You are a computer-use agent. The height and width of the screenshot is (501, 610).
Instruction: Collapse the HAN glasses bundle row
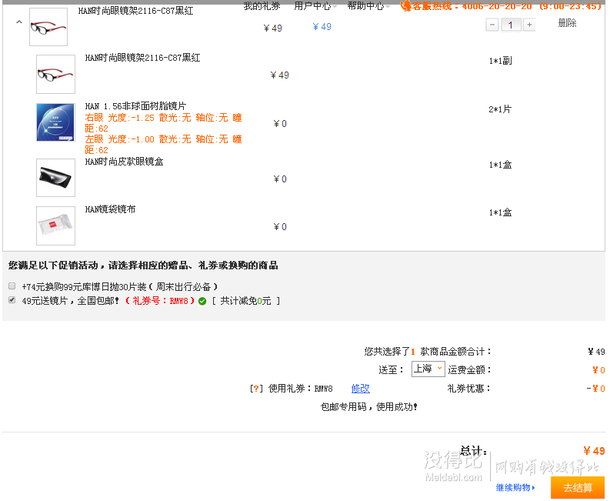coord(19,22)
